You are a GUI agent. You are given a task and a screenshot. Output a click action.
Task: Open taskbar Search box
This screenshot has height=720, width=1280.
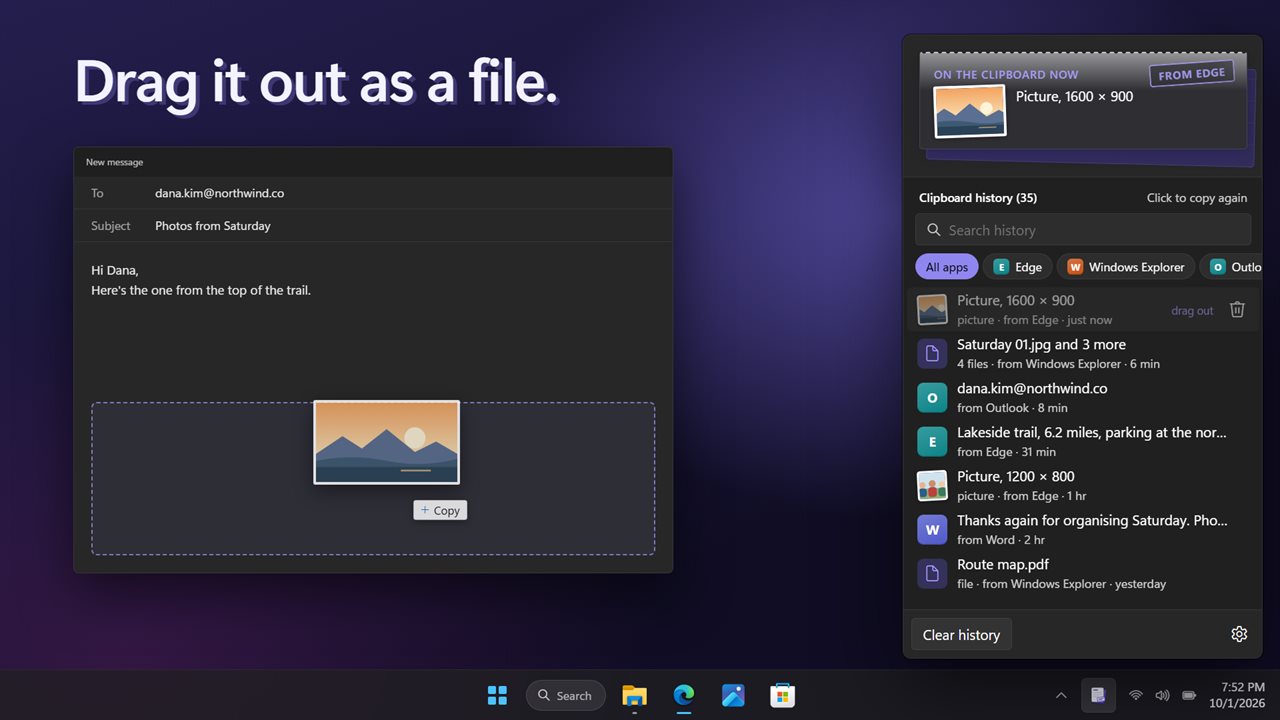(x=565, y=695)
